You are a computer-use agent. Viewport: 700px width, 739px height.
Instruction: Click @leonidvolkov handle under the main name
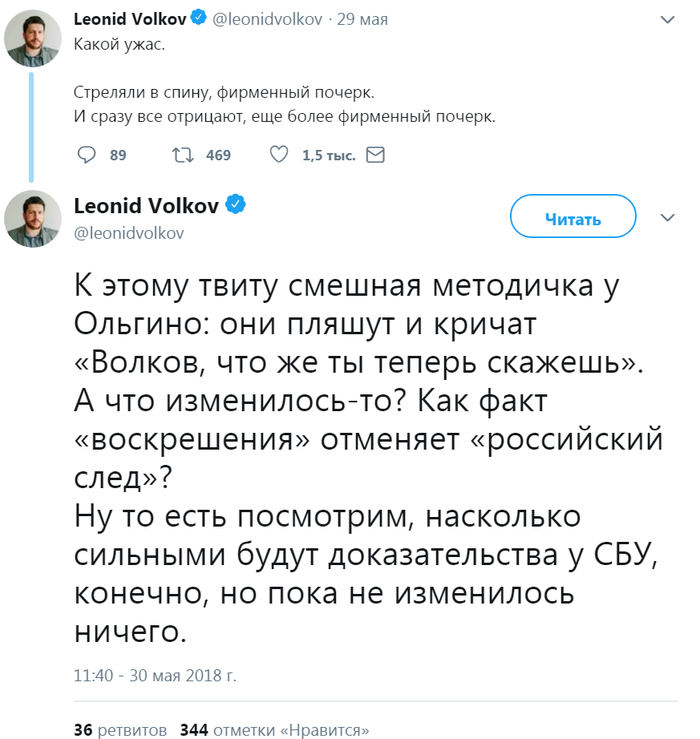tap(129, 232)
